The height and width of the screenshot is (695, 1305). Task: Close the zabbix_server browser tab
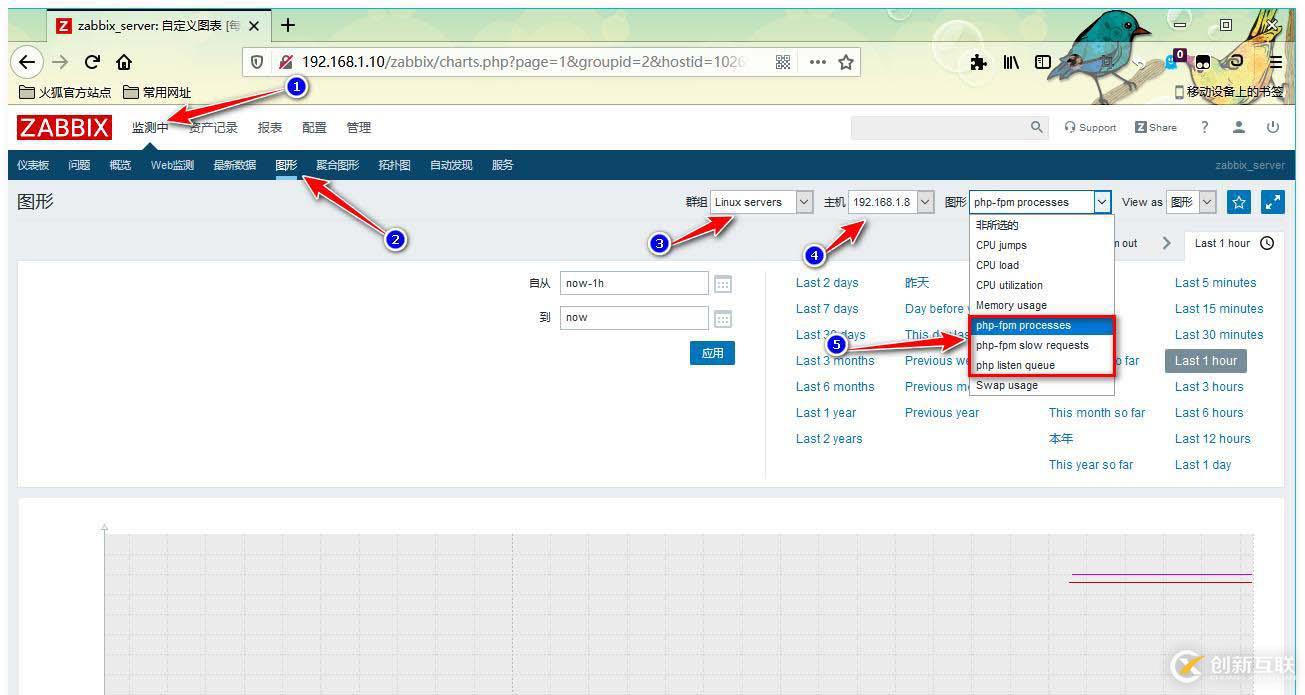[254, 25]
